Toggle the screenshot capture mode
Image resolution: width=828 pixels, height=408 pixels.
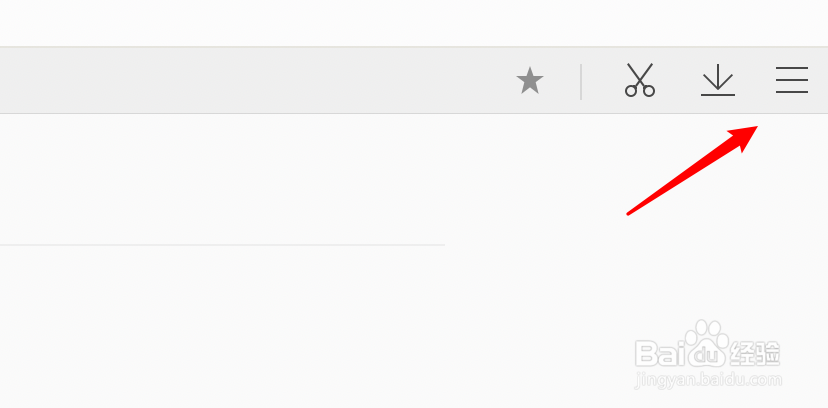click(640, 80)
